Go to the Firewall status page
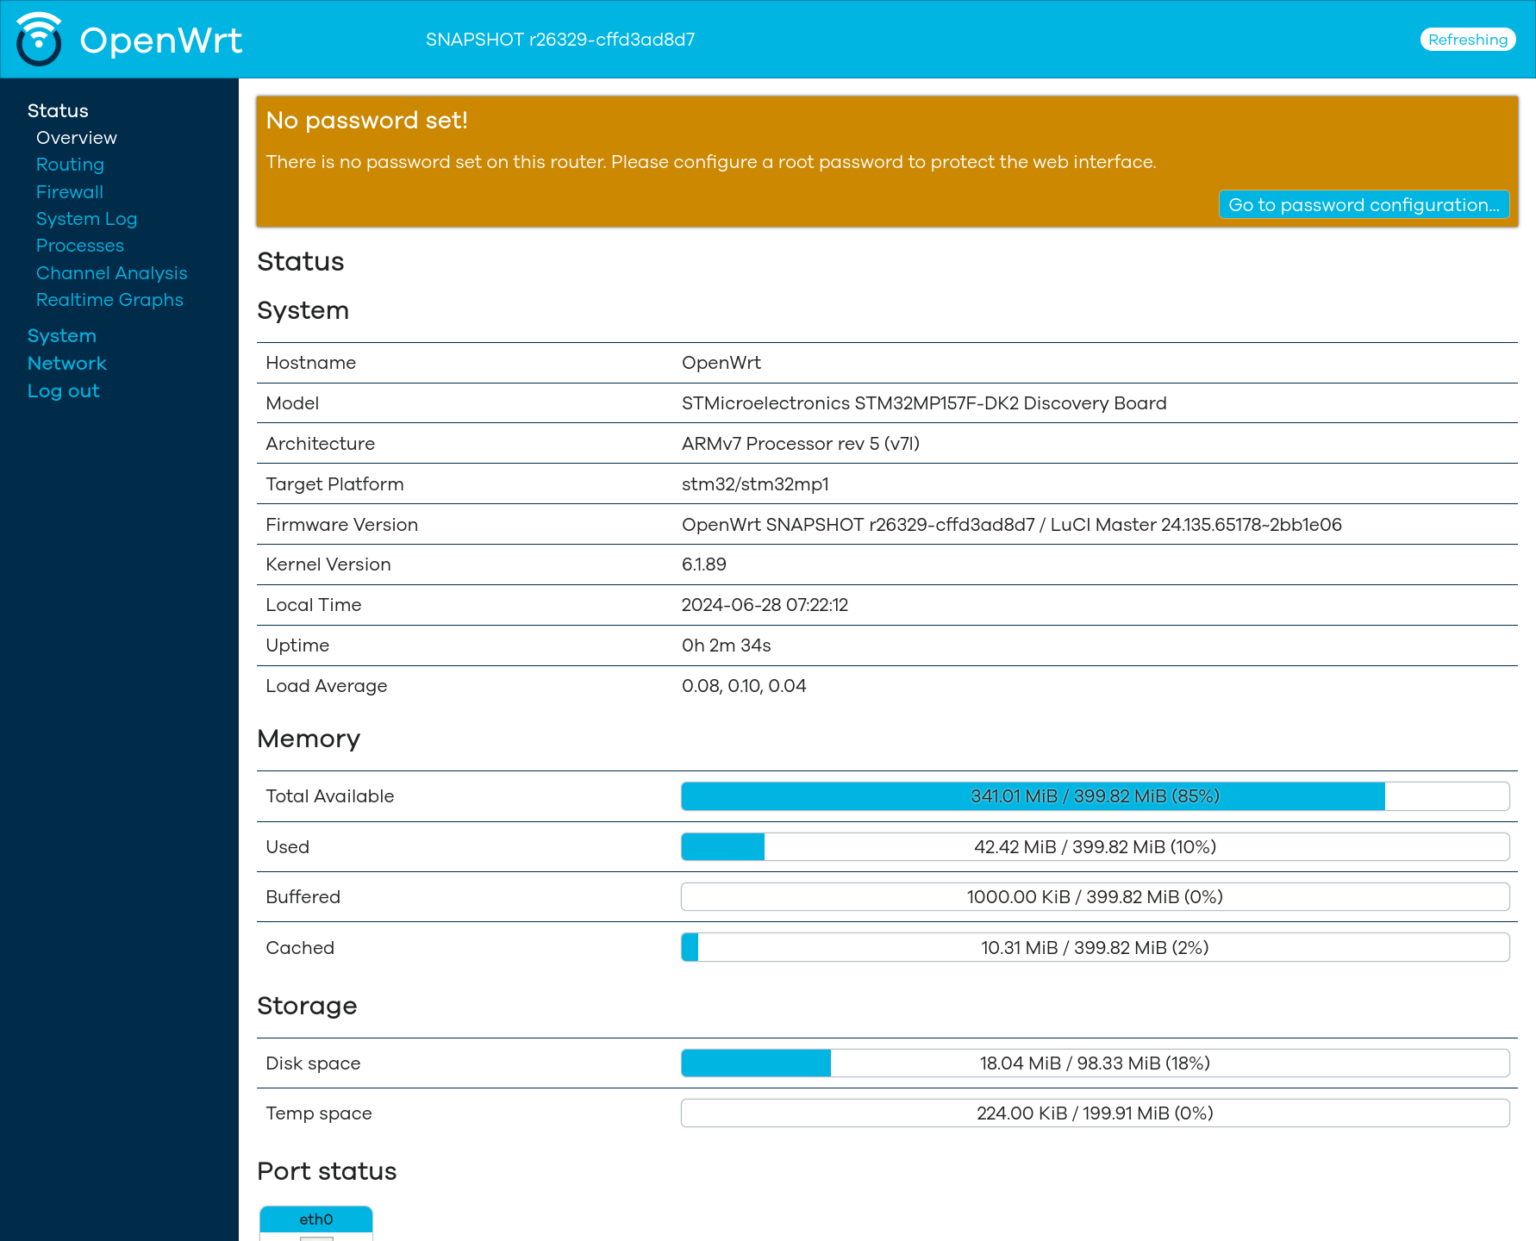The image size is (1536, 1241). pos(69,192)
